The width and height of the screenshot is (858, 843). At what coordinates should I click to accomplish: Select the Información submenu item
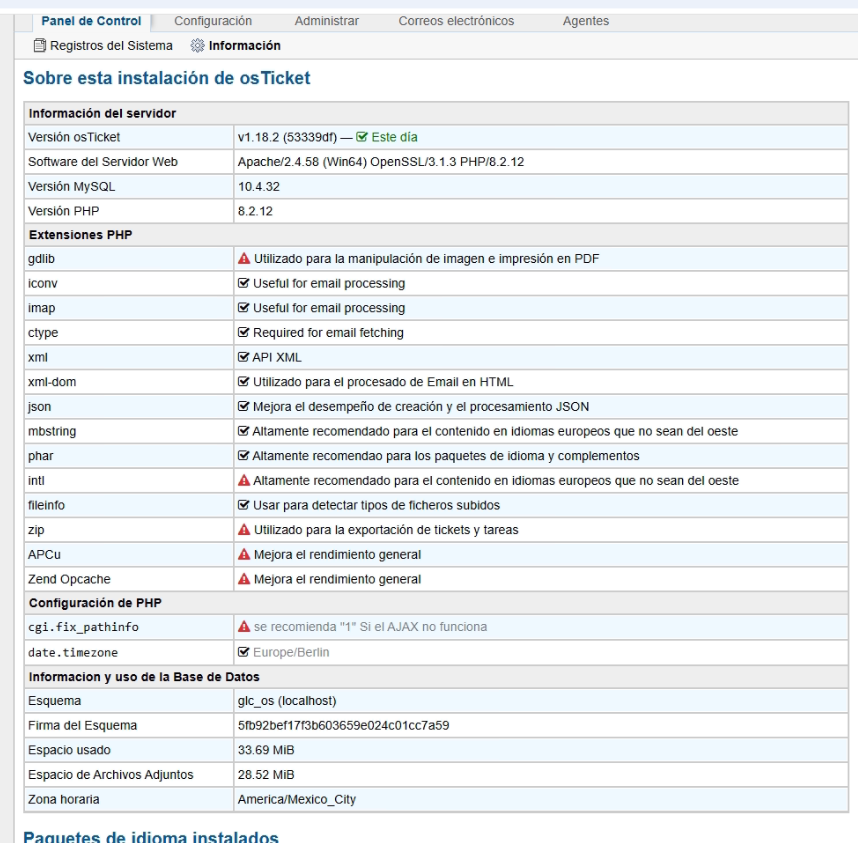click(244, 45)
